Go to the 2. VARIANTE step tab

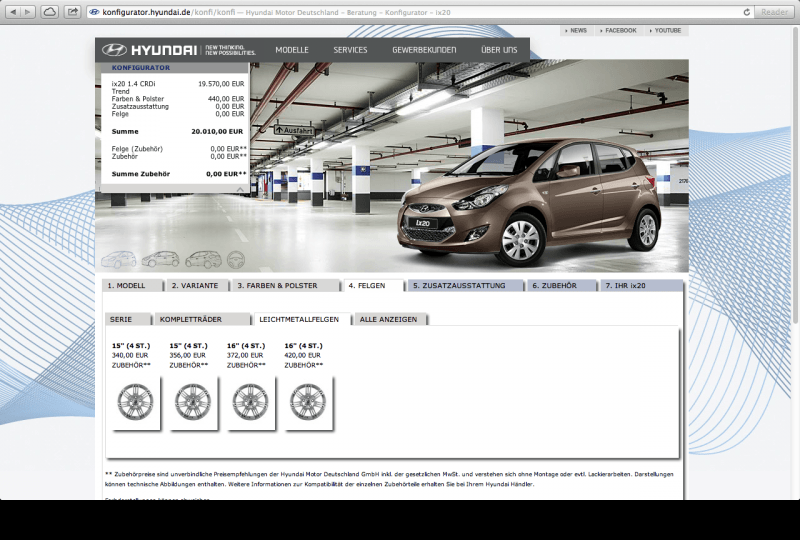[x=198, y=285]
